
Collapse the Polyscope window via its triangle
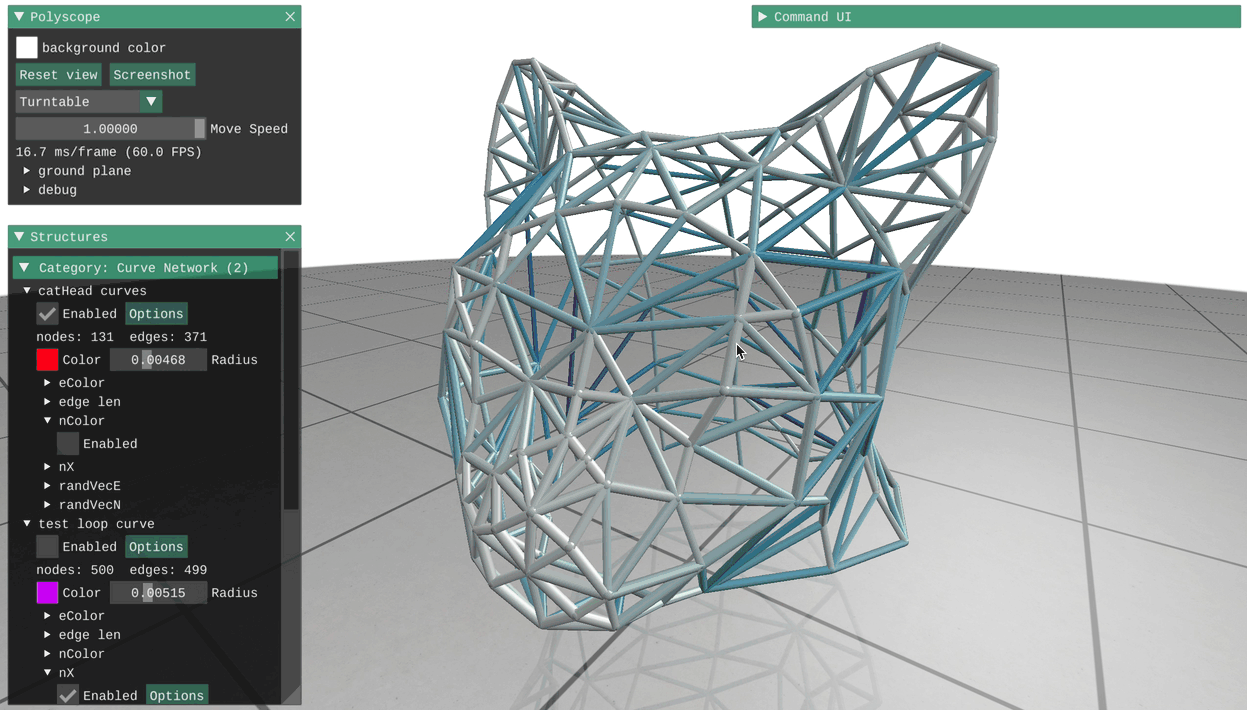coord(19,17)
